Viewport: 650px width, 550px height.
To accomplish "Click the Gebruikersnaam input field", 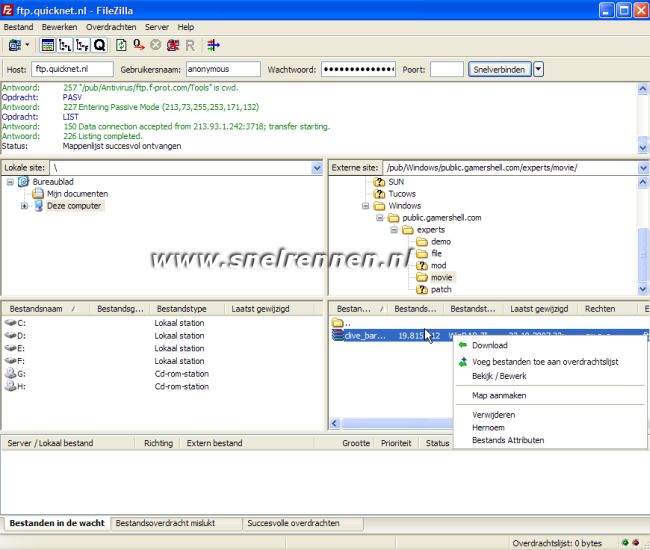I will click(x=223, y=69).
